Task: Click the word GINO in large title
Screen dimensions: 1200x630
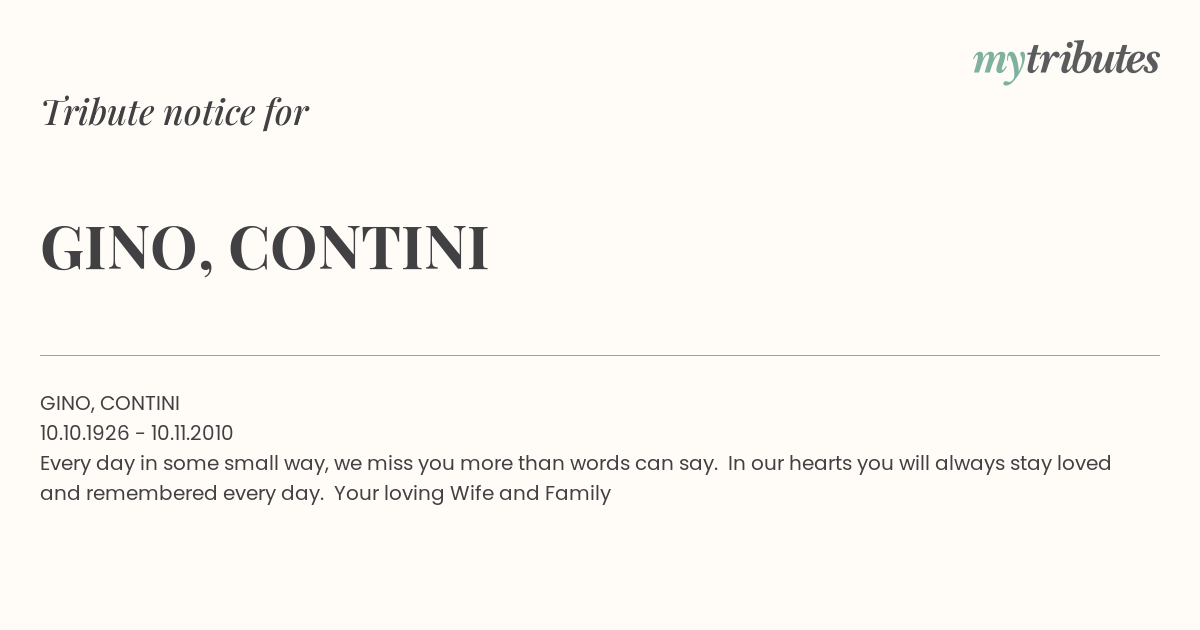Action: click(x=119, y=248)
